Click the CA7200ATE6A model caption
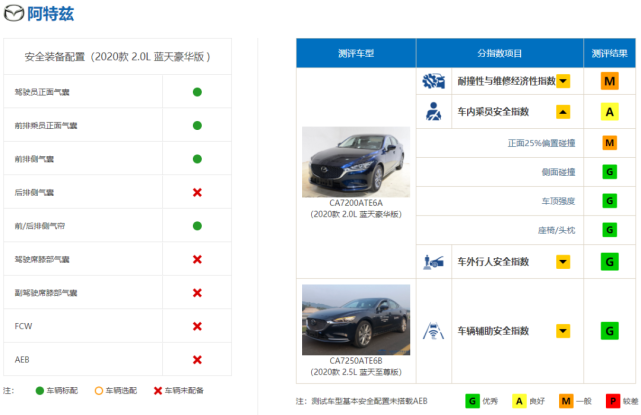Viewport: 641px width, 415px height. point(356,203)
